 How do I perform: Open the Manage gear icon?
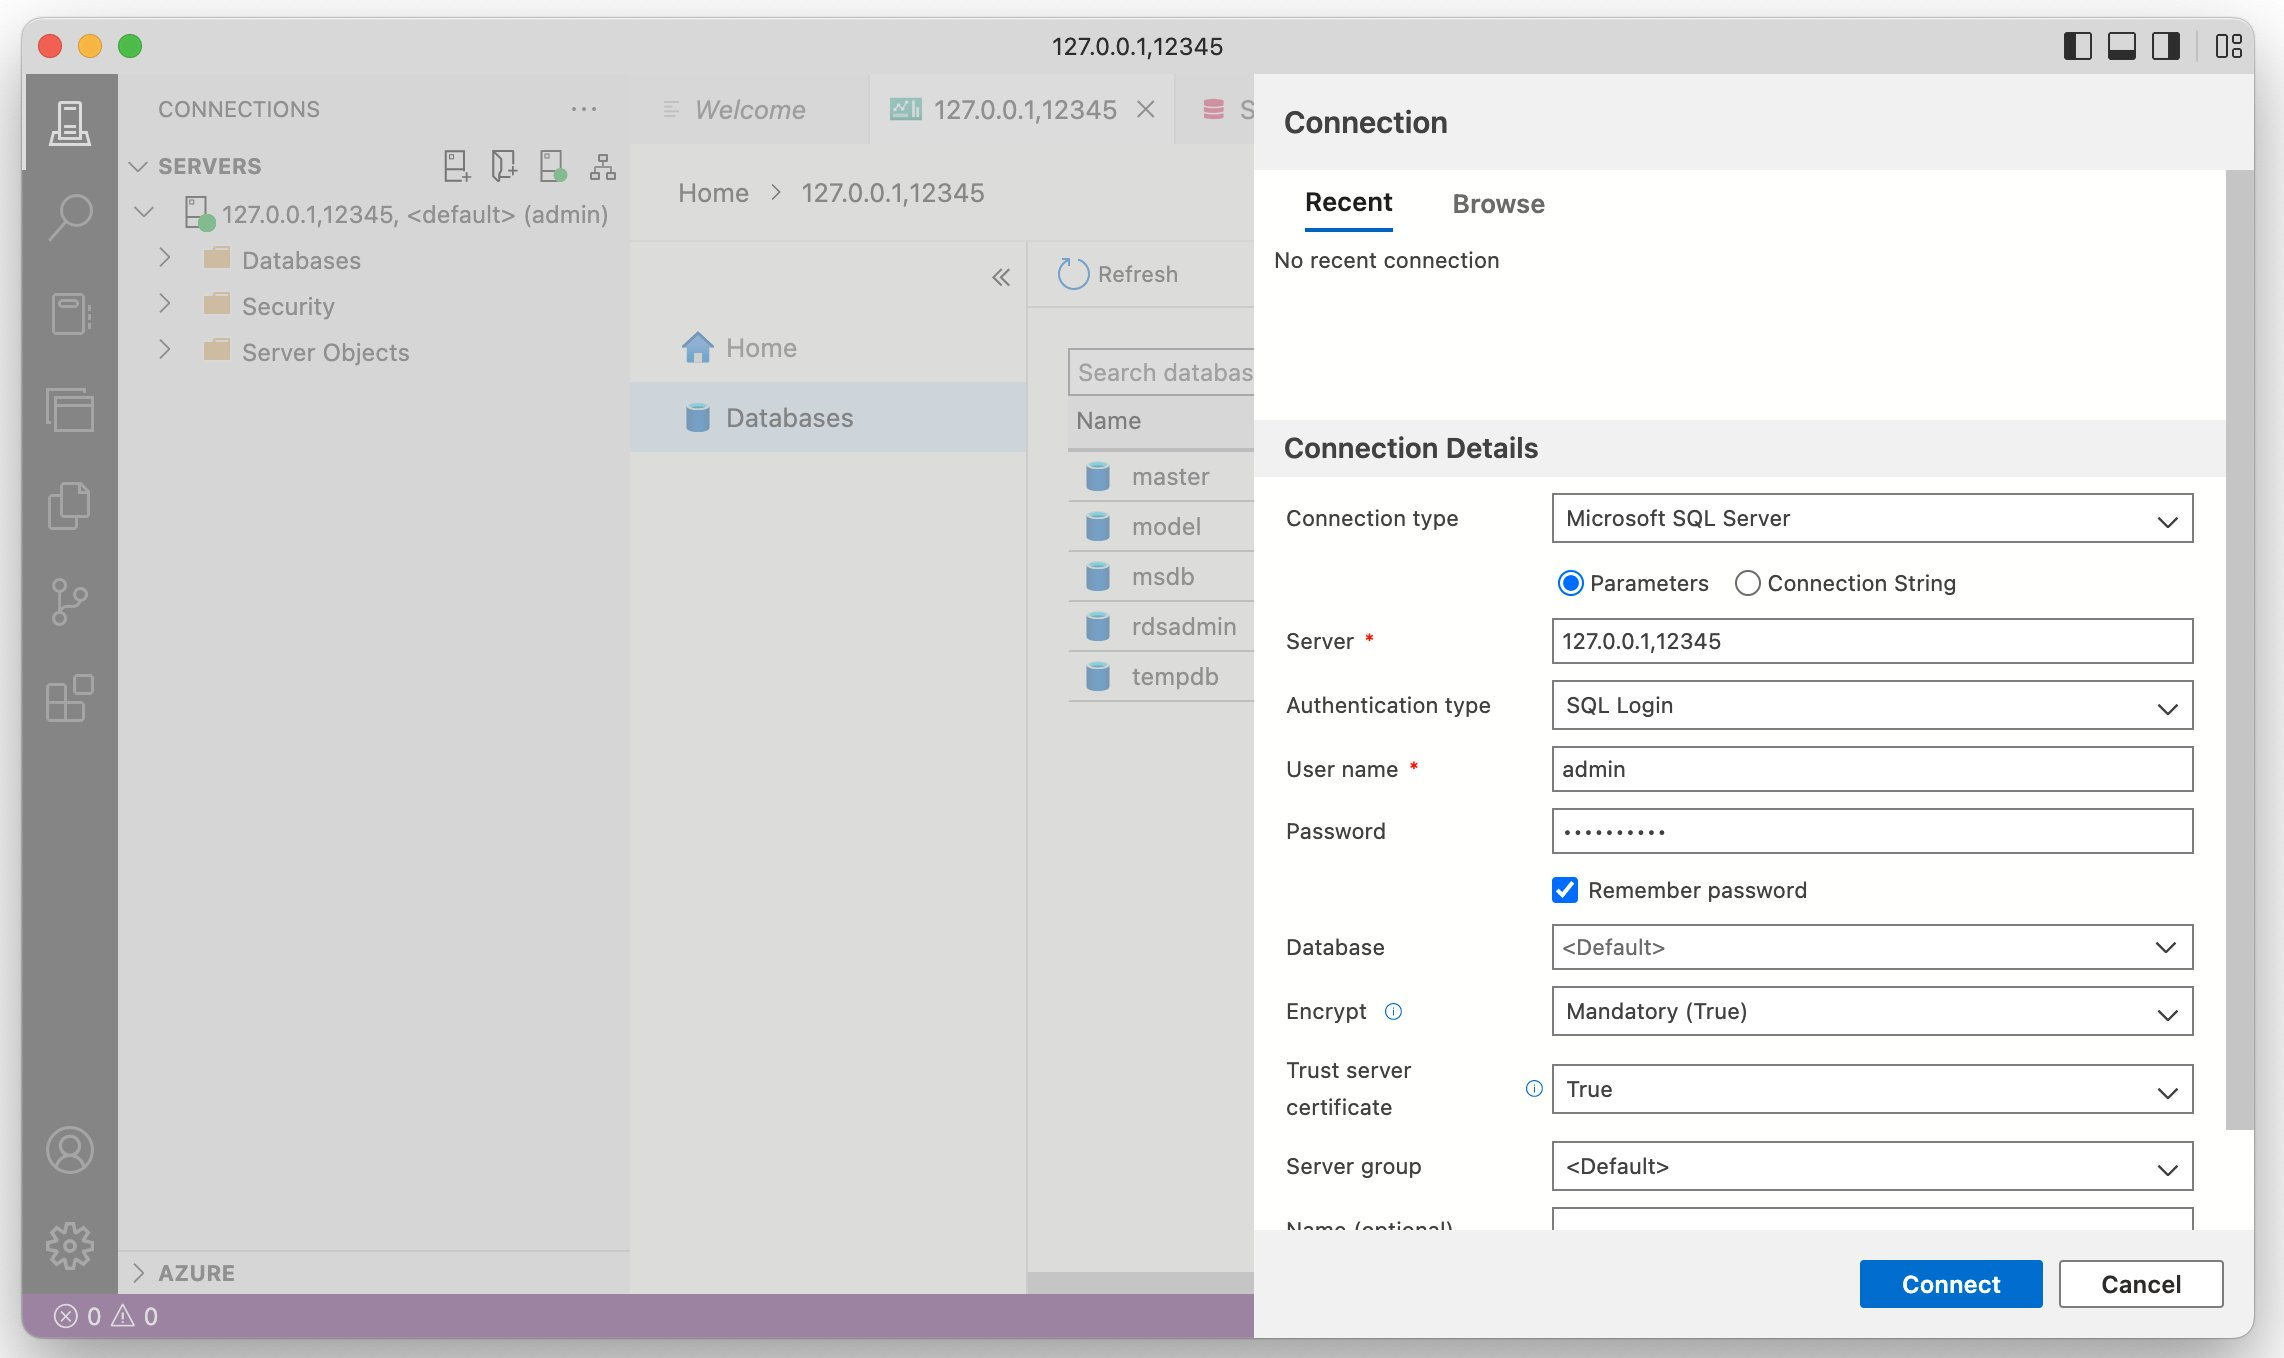point(70,1246)
